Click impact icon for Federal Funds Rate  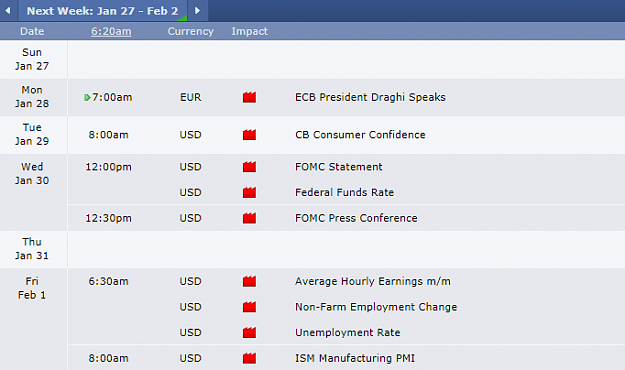tap(250, 193)
